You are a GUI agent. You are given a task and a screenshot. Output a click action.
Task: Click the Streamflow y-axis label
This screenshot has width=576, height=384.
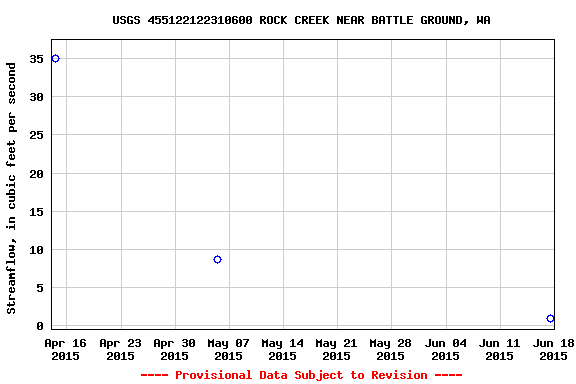(x=11, y=188)
